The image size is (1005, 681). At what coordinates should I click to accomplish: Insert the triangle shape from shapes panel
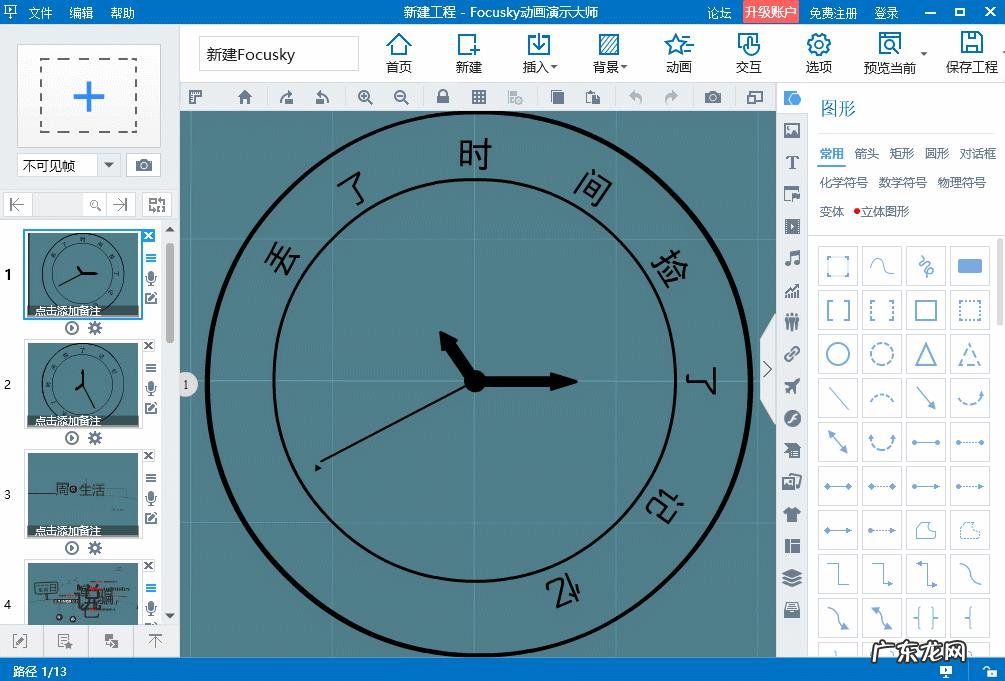(x=926, y=354)
